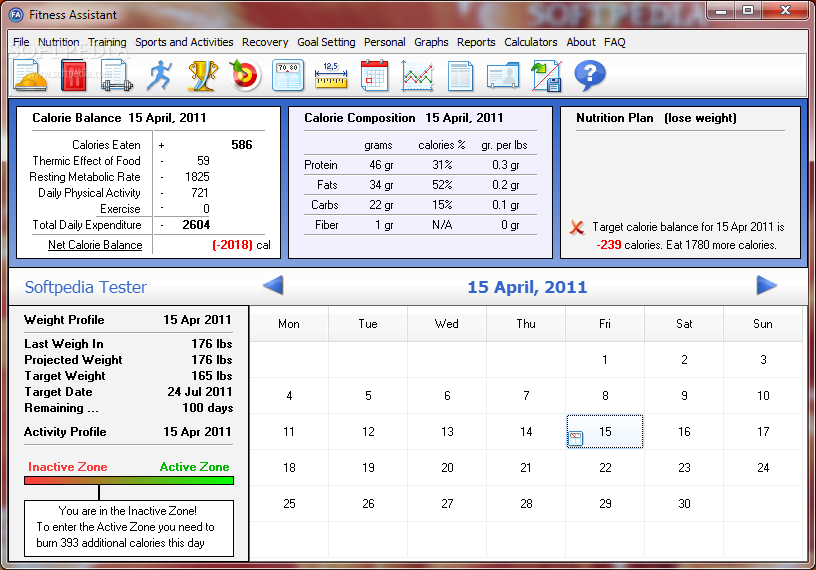This screenshot has height=570, width=816.
Task: Open the Recovery menu
Action: (x=265, y=42)
